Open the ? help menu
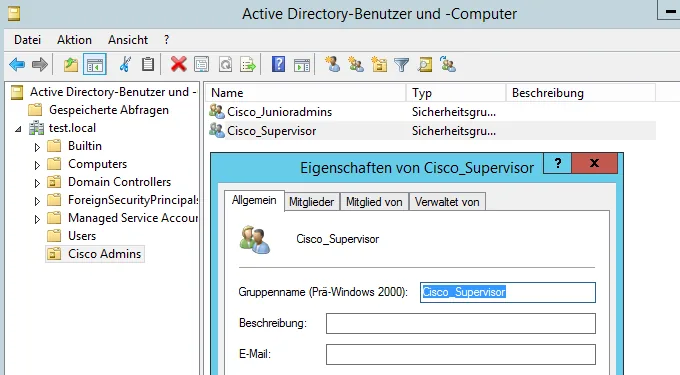The image size is (680, 375). (x=167, y=40)
